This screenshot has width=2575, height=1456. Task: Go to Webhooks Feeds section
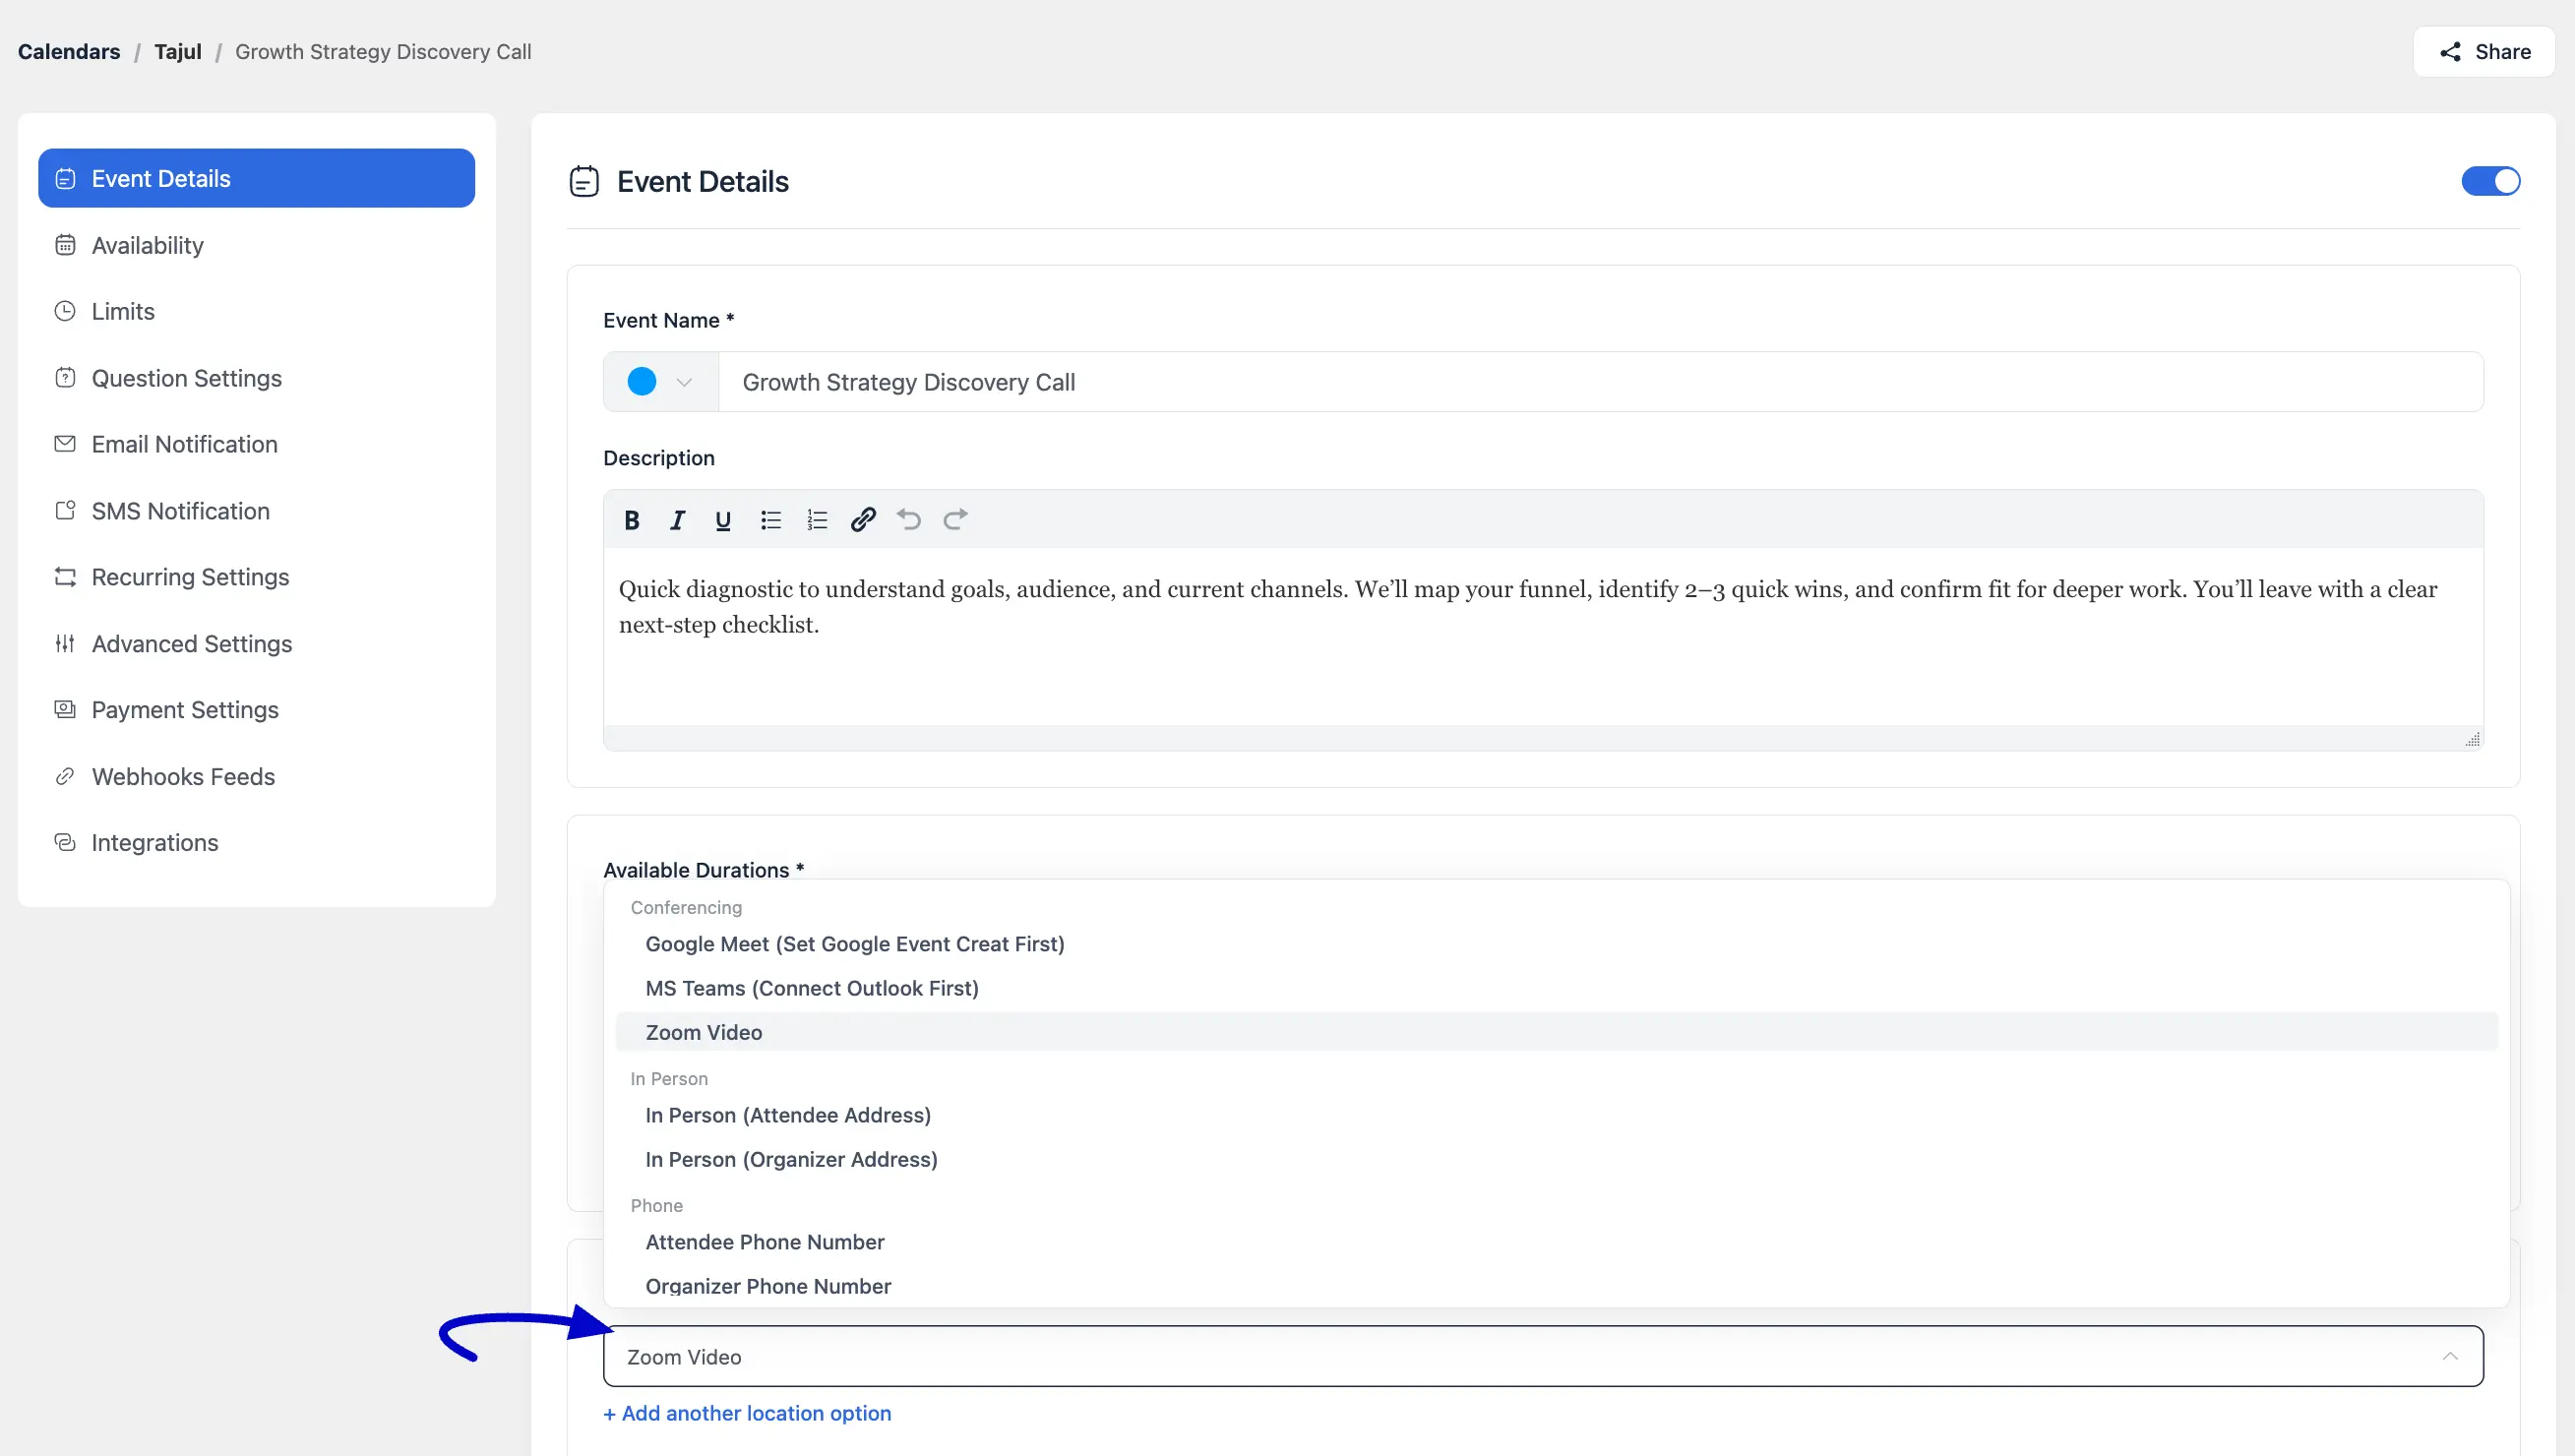coord(256,777)
